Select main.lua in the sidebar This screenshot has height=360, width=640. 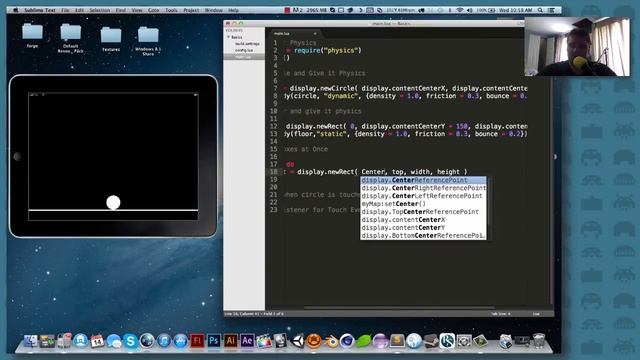click(244, 57)
